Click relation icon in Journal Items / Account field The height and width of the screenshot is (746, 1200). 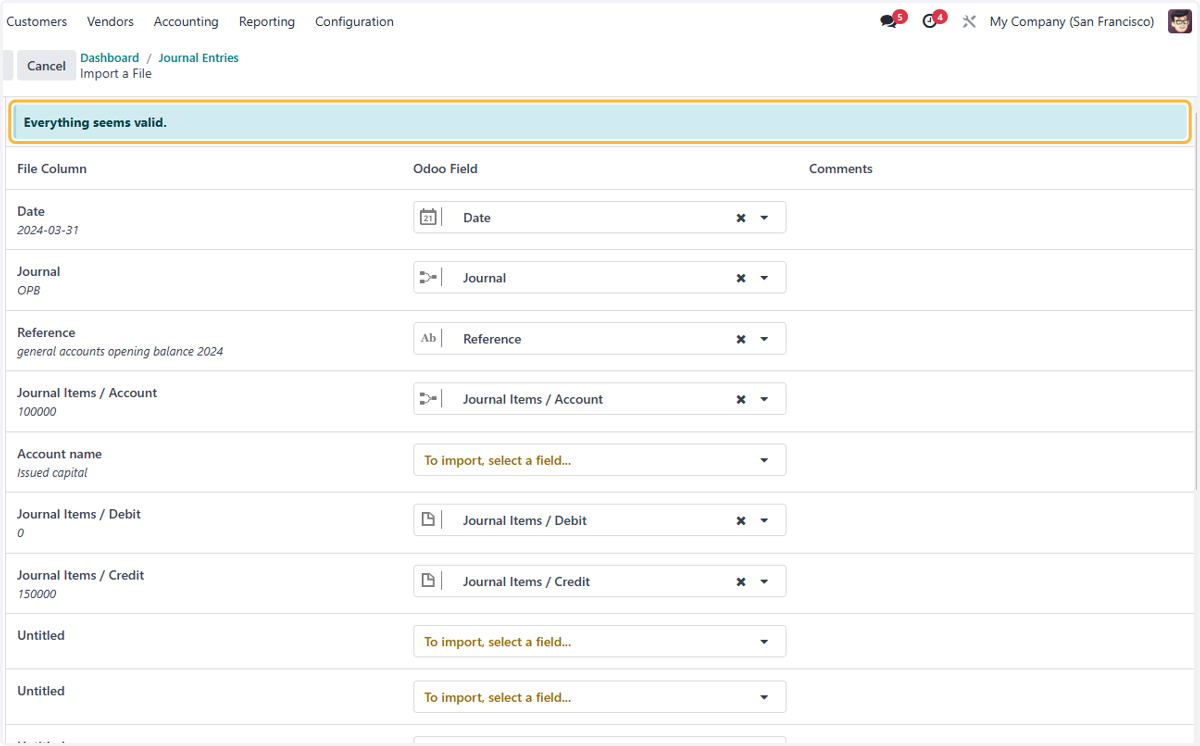428,399
